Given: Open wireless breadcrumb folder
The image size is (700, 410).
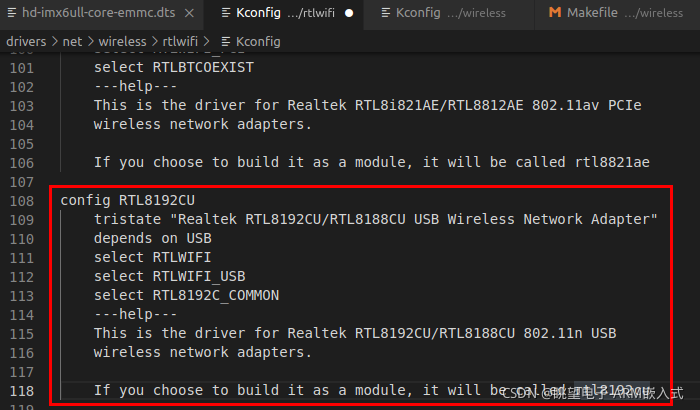Looking at the screenshot, I should pos(122,42).
